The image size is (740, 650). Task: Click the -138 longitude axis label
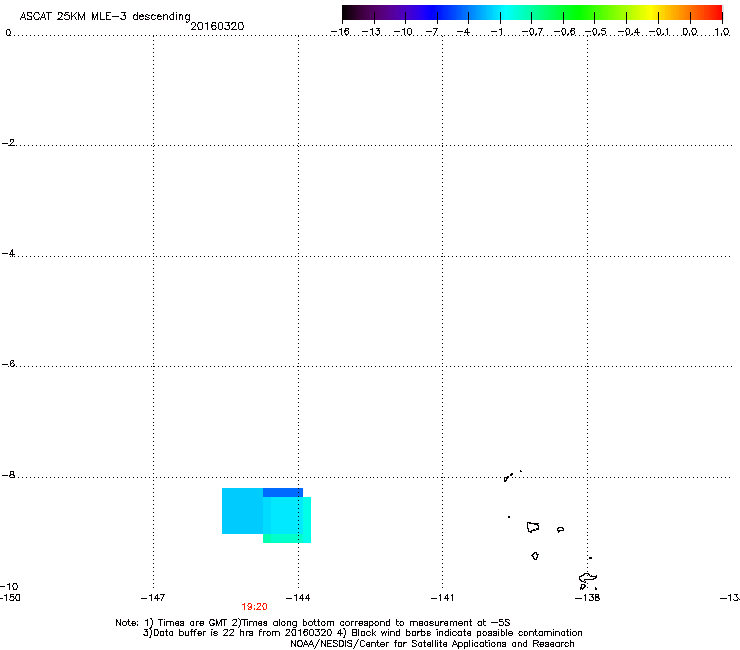(587, 598)
